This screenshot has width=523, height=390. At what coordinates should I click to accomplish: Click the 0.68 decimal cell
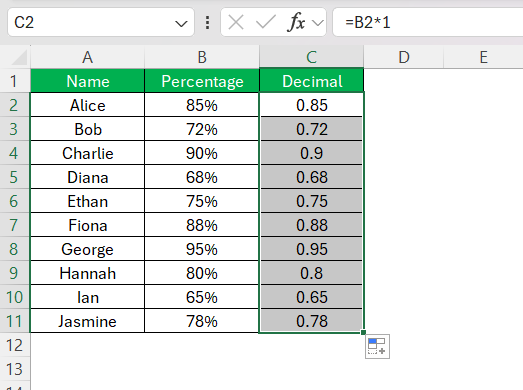(312, 177)
